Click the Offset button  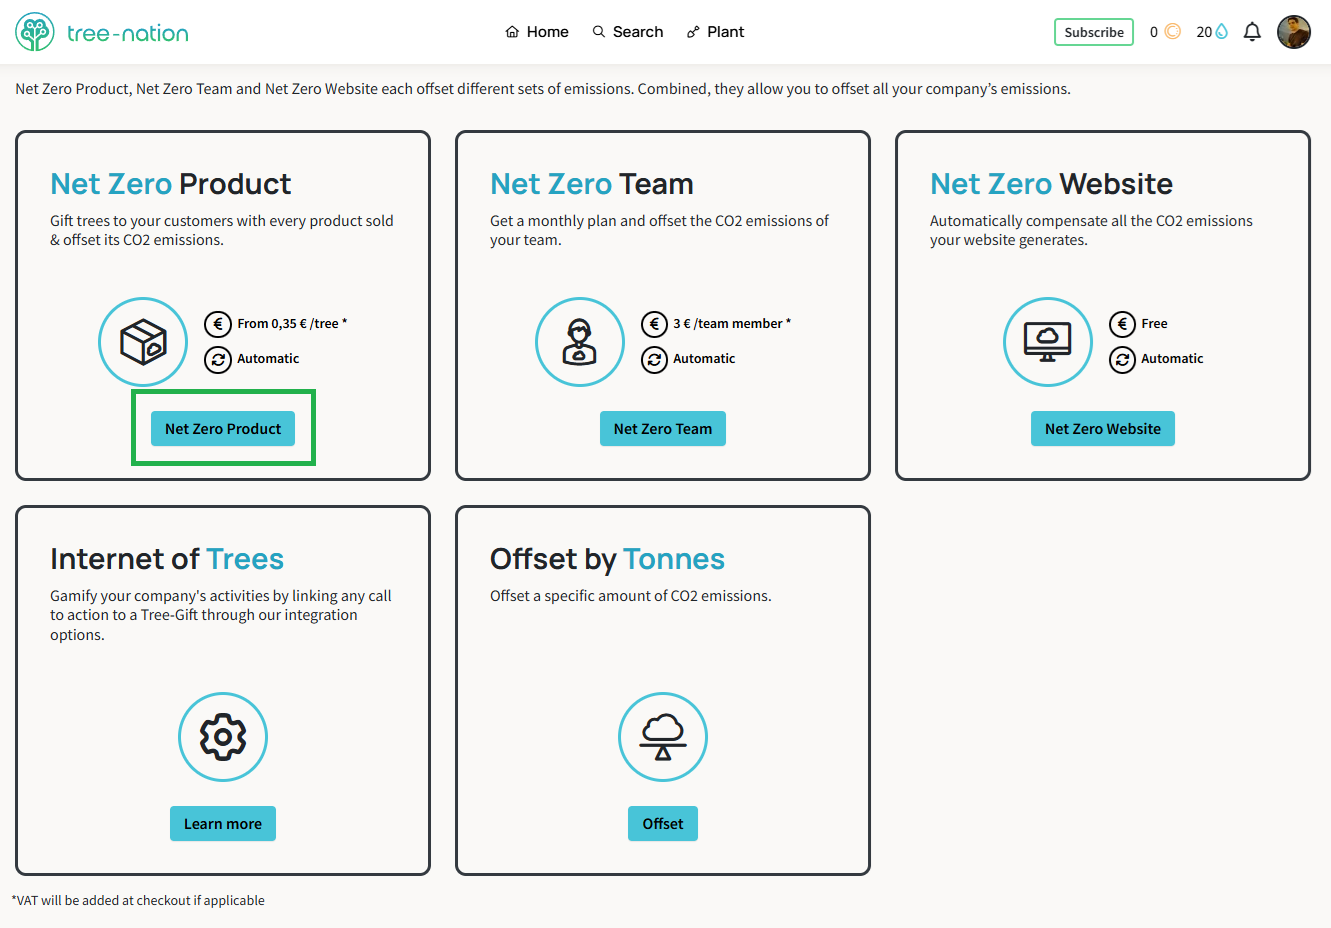(663, 823)
